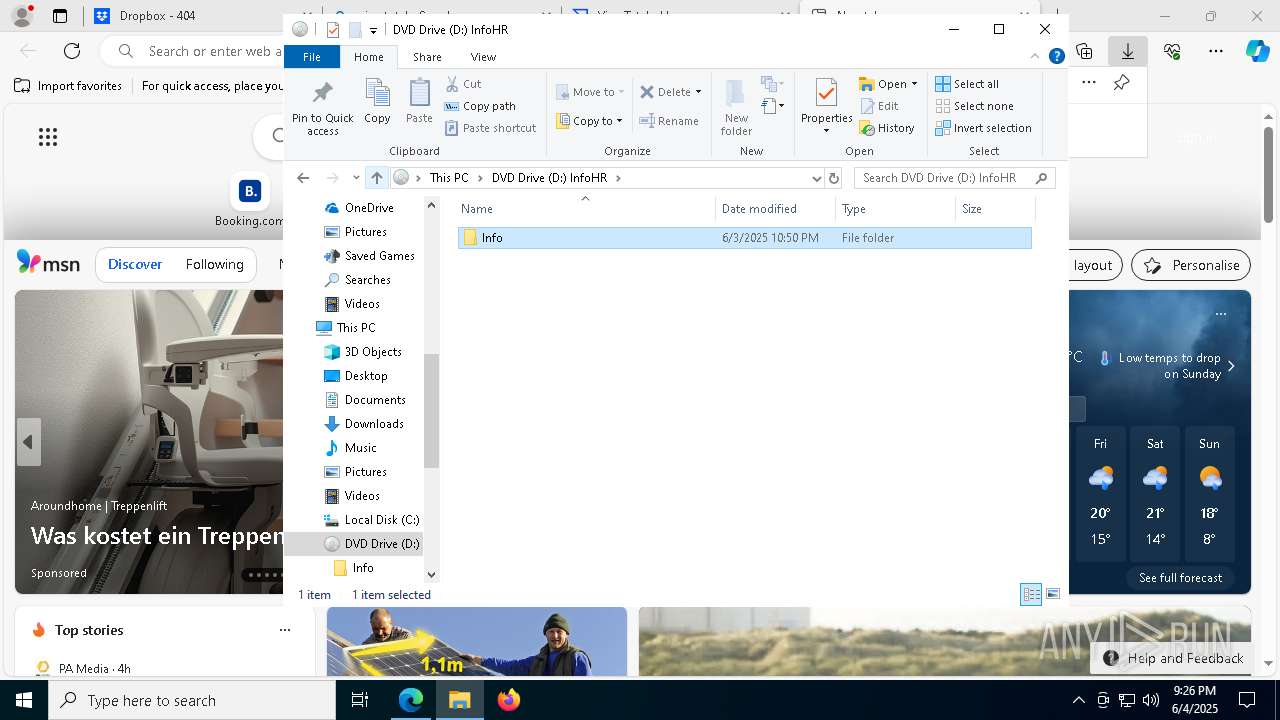Switch to the View ribbon tab
This screenshot has height=720, width=1280.
coord(483,57)
